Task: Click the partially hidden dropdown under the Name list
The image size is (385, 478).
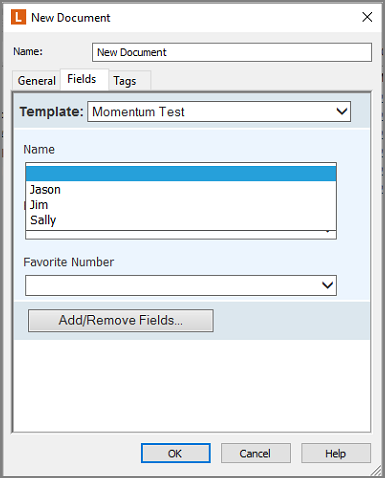Action: pyautogui.click(x=181, y=235)
